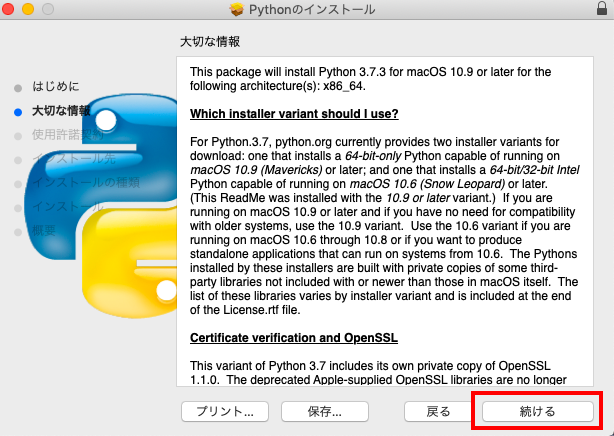Viewport: 614px width, 436px height.
Task: Click the gray bullet beside はじめに
Action: coord(18,88)
